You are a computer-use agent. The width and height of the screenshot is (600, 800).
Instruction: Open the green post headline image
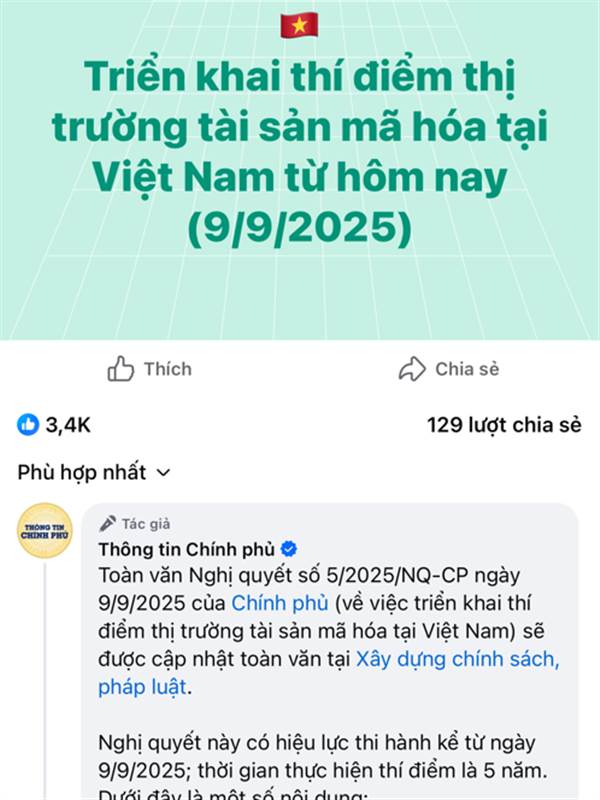(300, 169)
